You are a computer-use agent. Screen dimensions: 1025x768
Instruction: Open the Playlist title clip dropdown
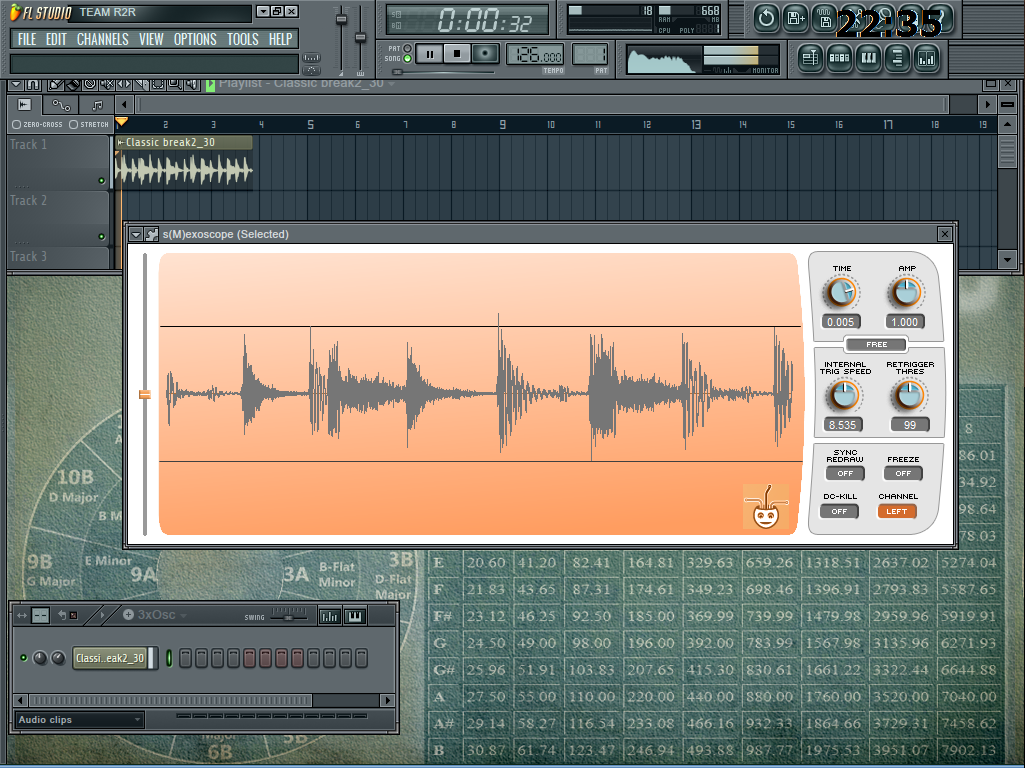click(x=392, y=84)
